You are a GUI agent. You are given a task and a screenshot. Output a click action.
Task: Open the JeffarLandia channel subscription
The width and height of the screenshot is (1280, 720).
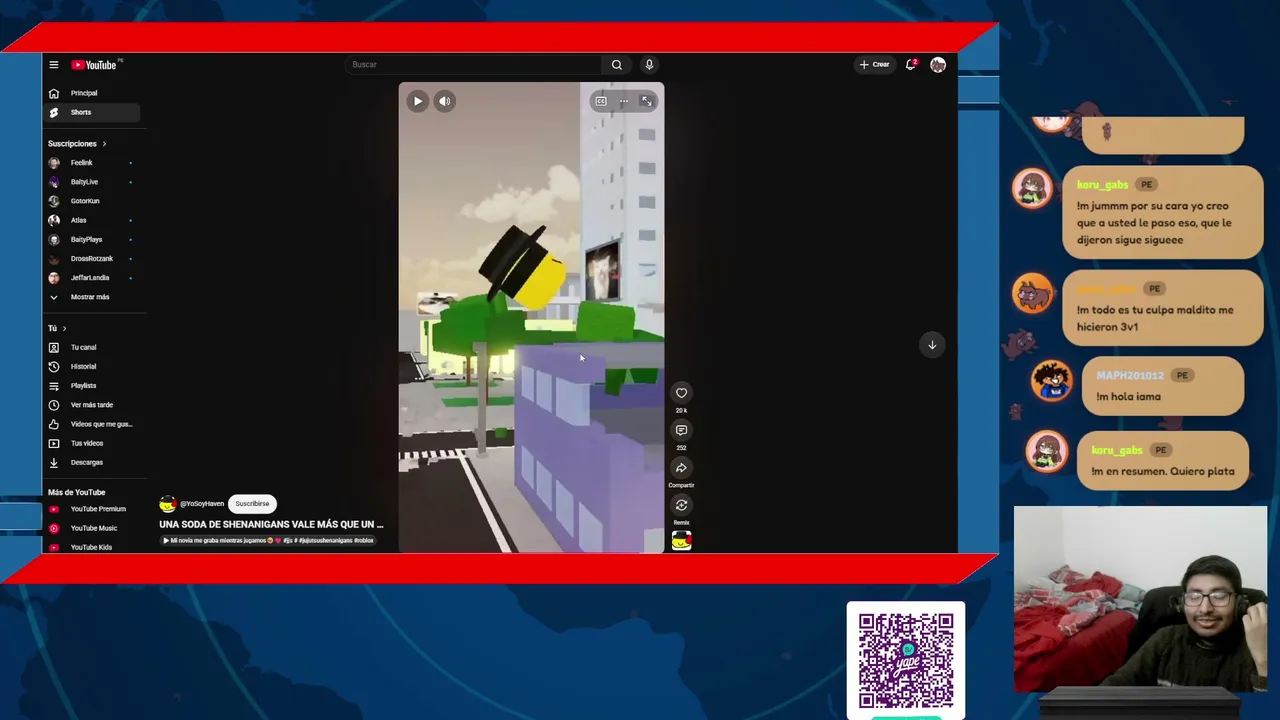pyautogui.click(x=92, y=278)
